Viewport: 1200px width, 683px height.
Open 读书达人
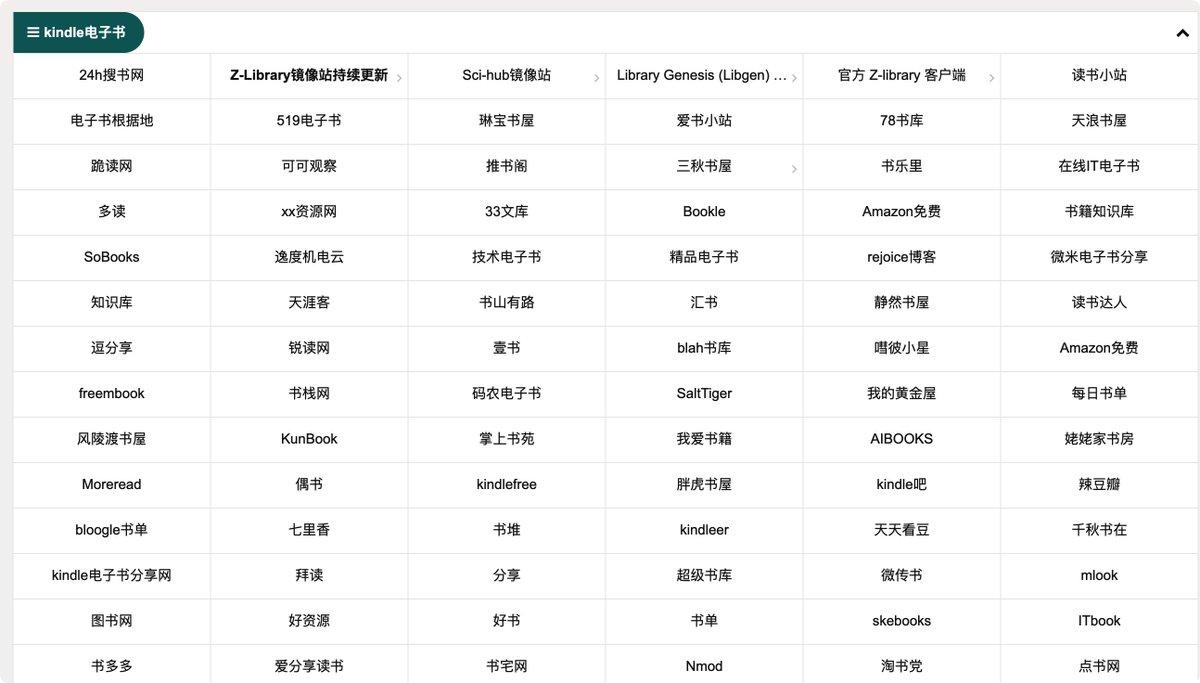[x=1099, y=302]
